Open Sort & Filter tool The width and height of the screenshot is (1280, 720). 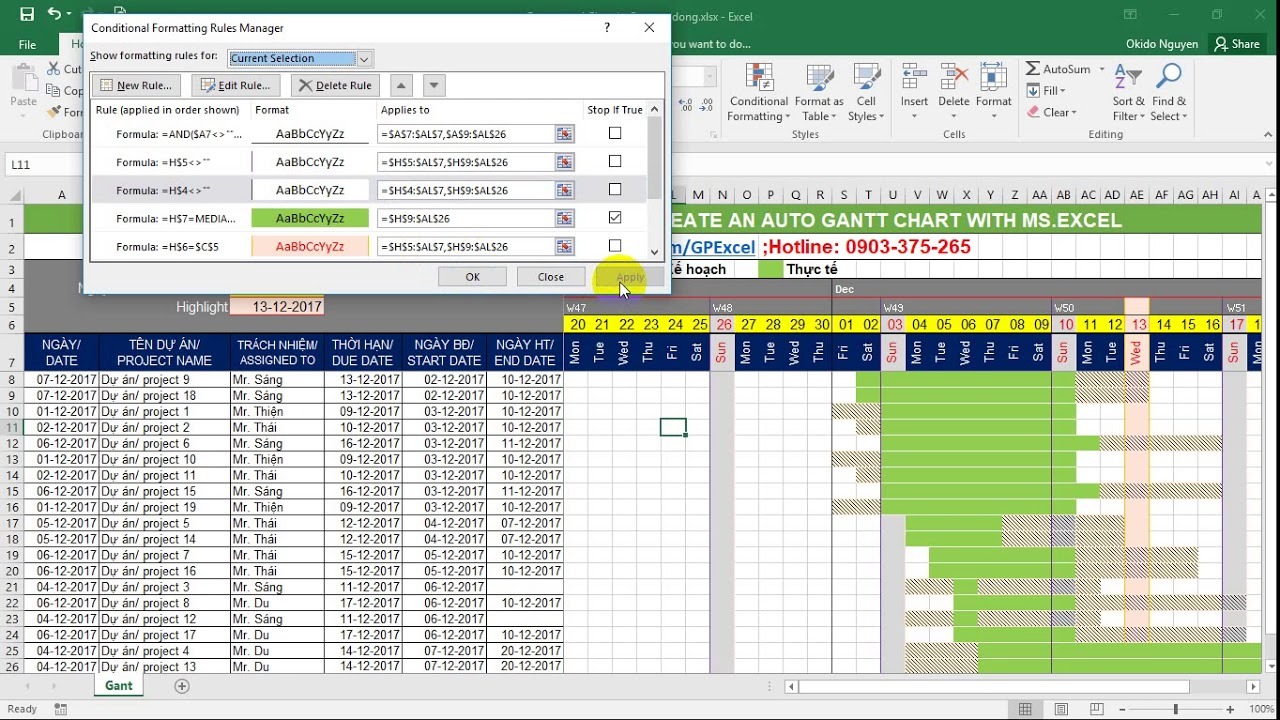(1128, 93)
